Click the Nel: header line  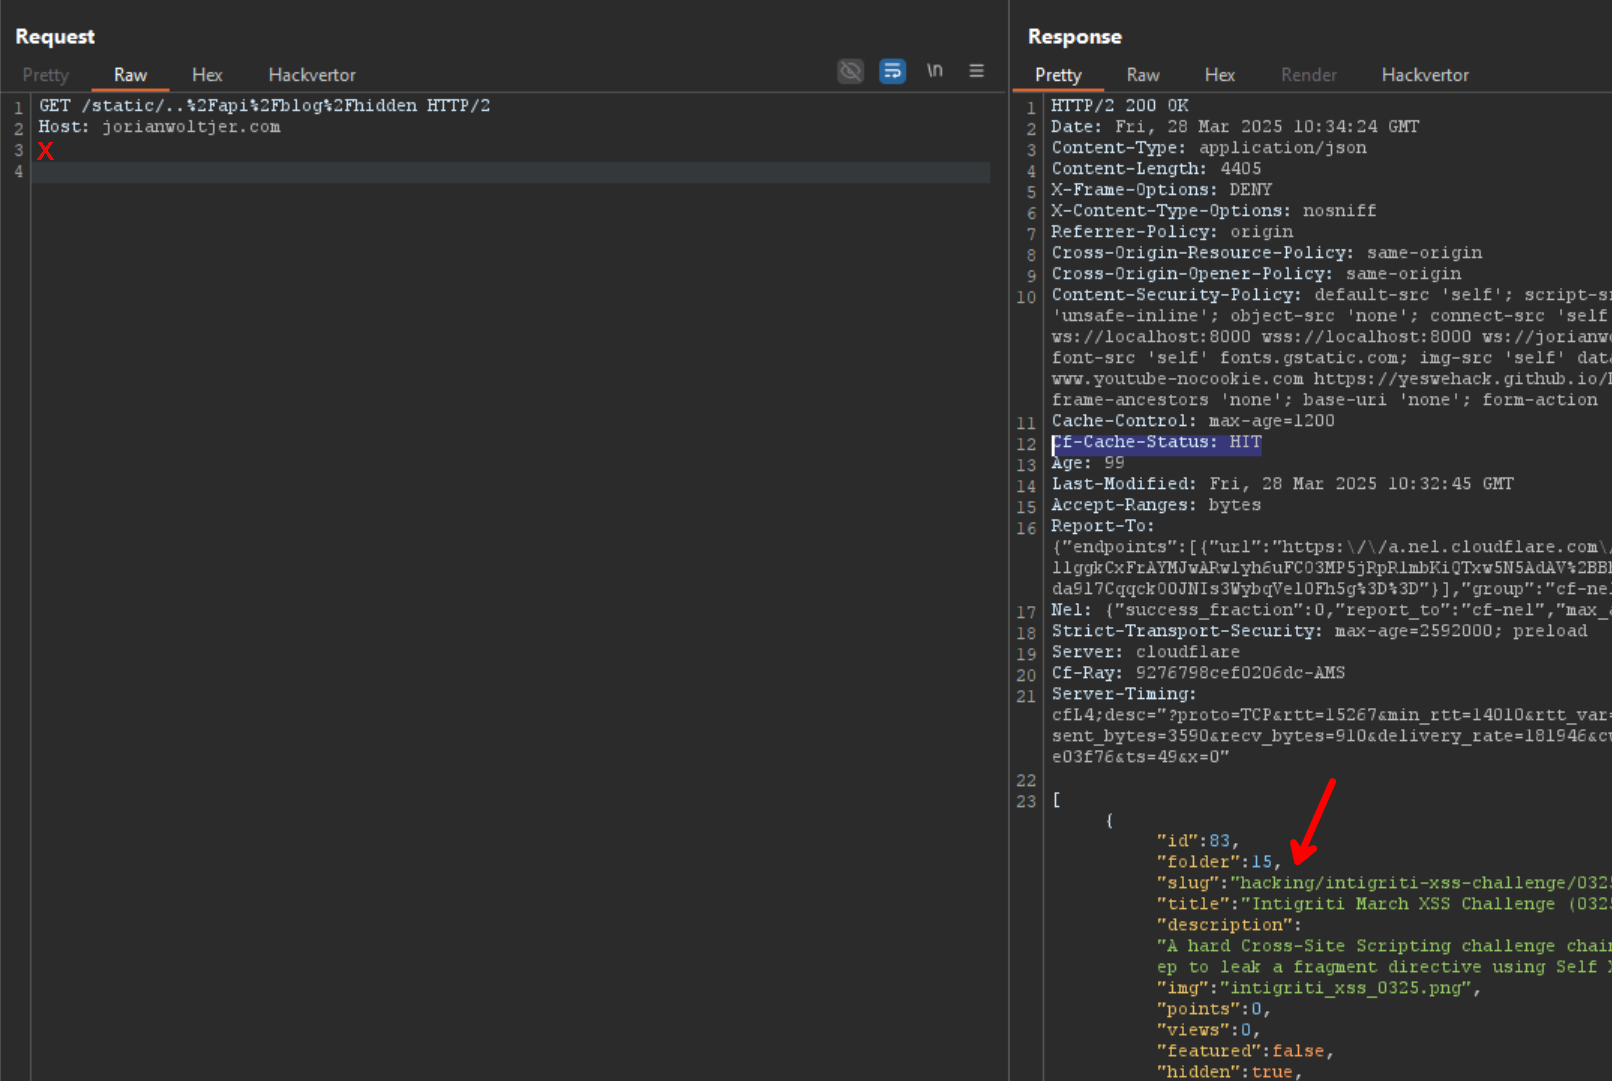tap(1330, 610)
